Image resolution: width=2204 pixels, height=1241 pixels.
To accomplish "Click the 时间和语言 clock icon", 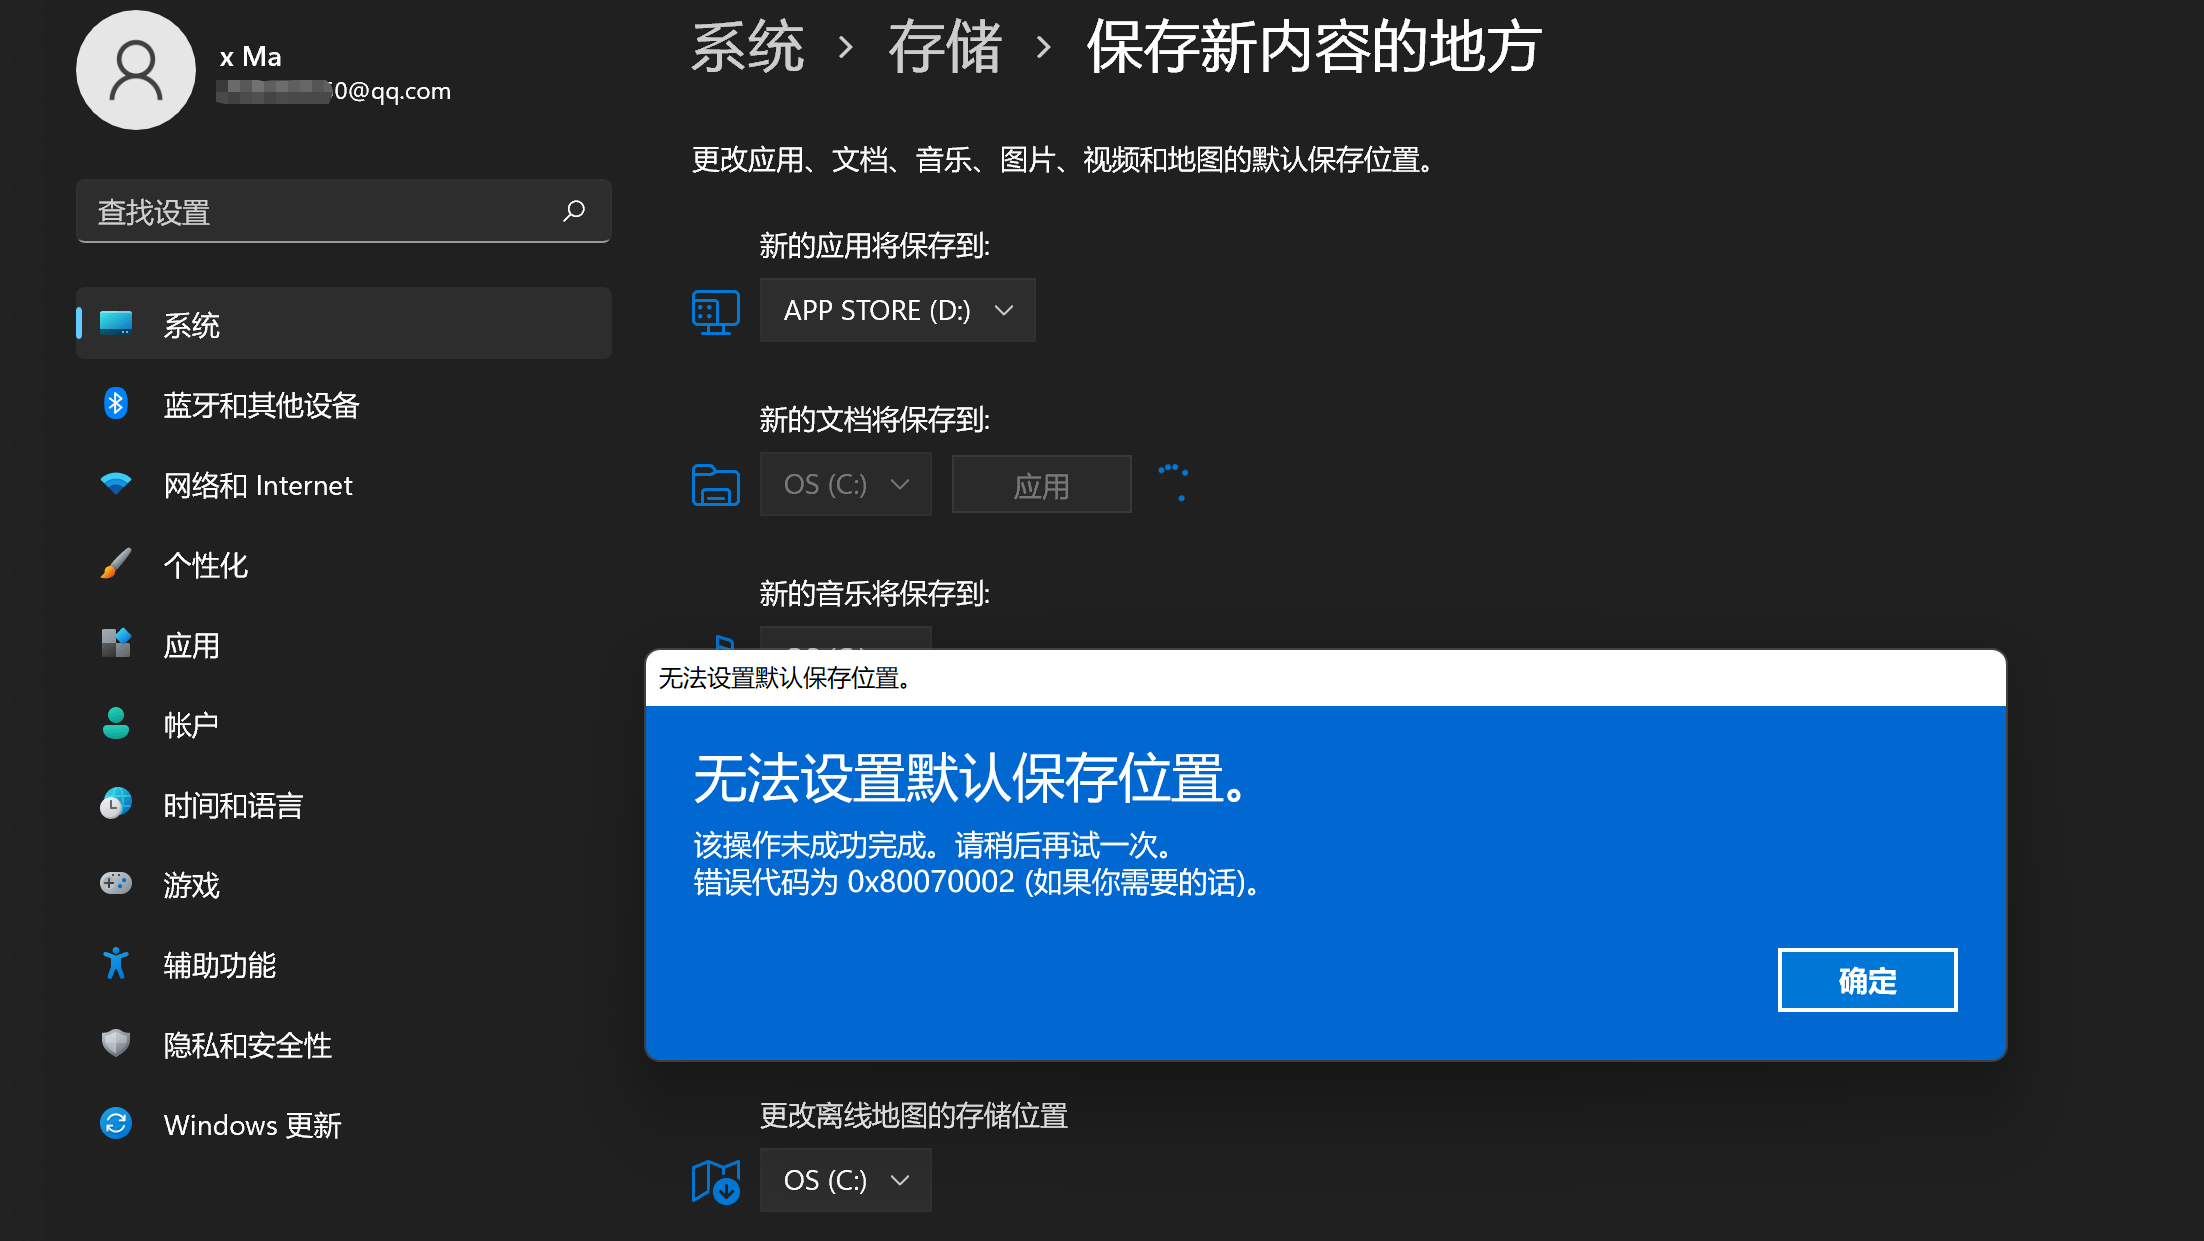I will coord(116,804).
